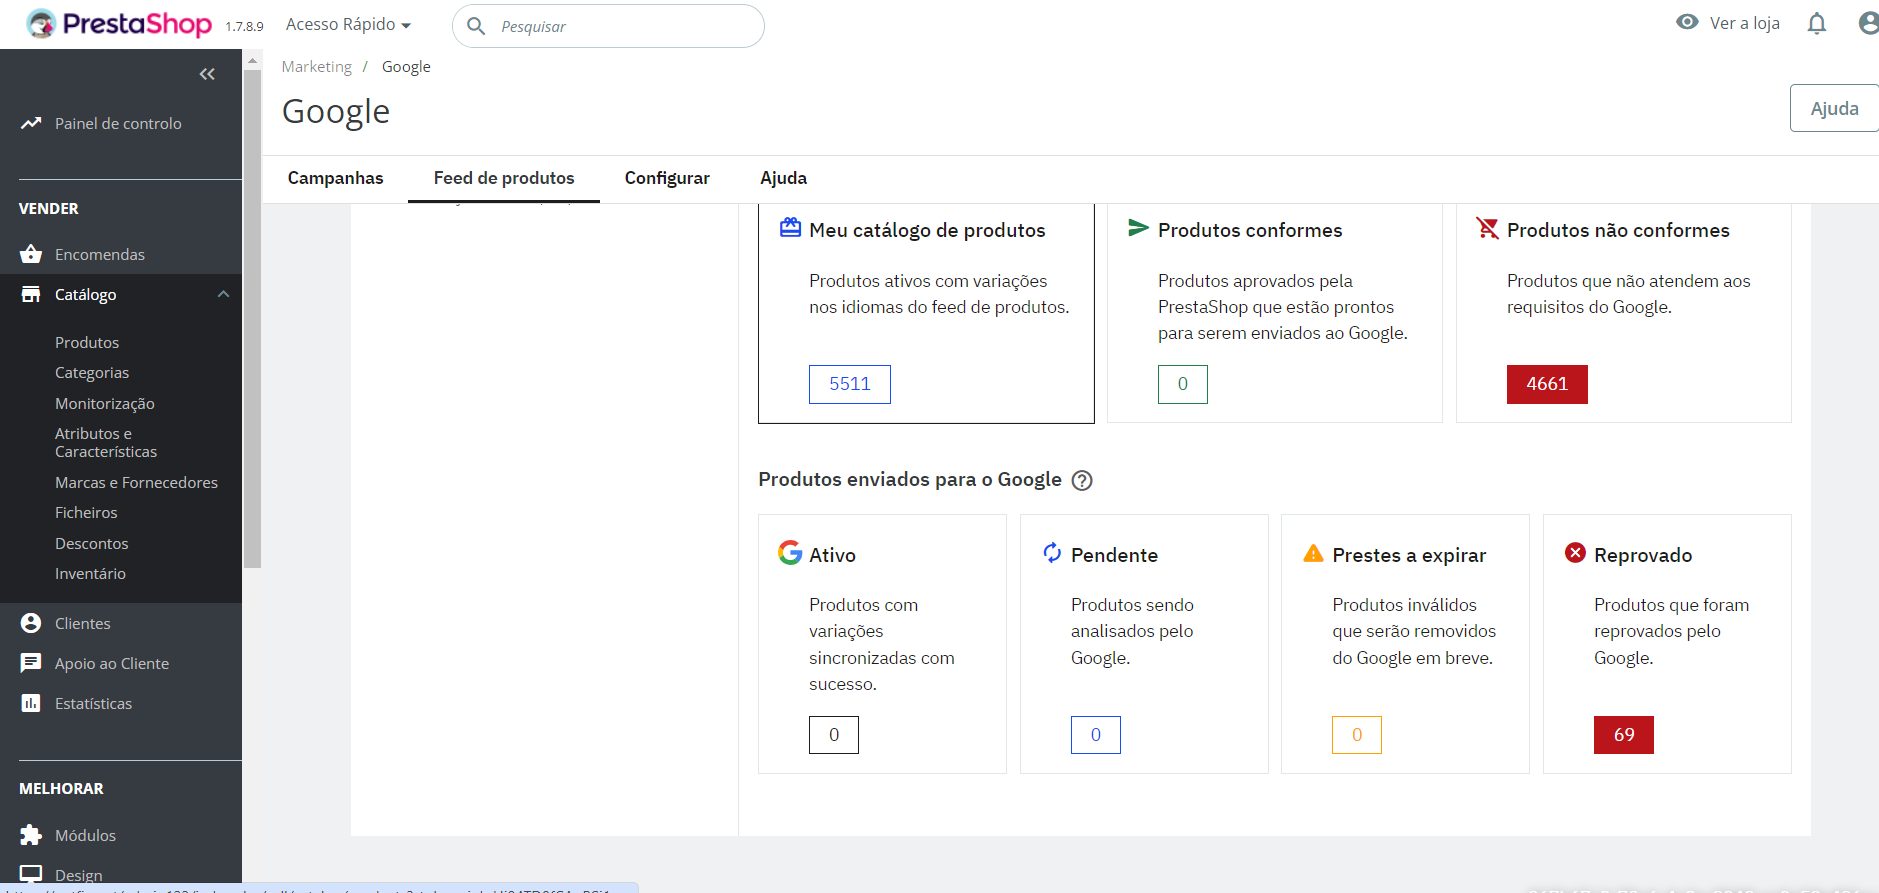This screenshot has height=893, width=1879.
Task: Click the Clientes person icon
Action: [31, 623]
